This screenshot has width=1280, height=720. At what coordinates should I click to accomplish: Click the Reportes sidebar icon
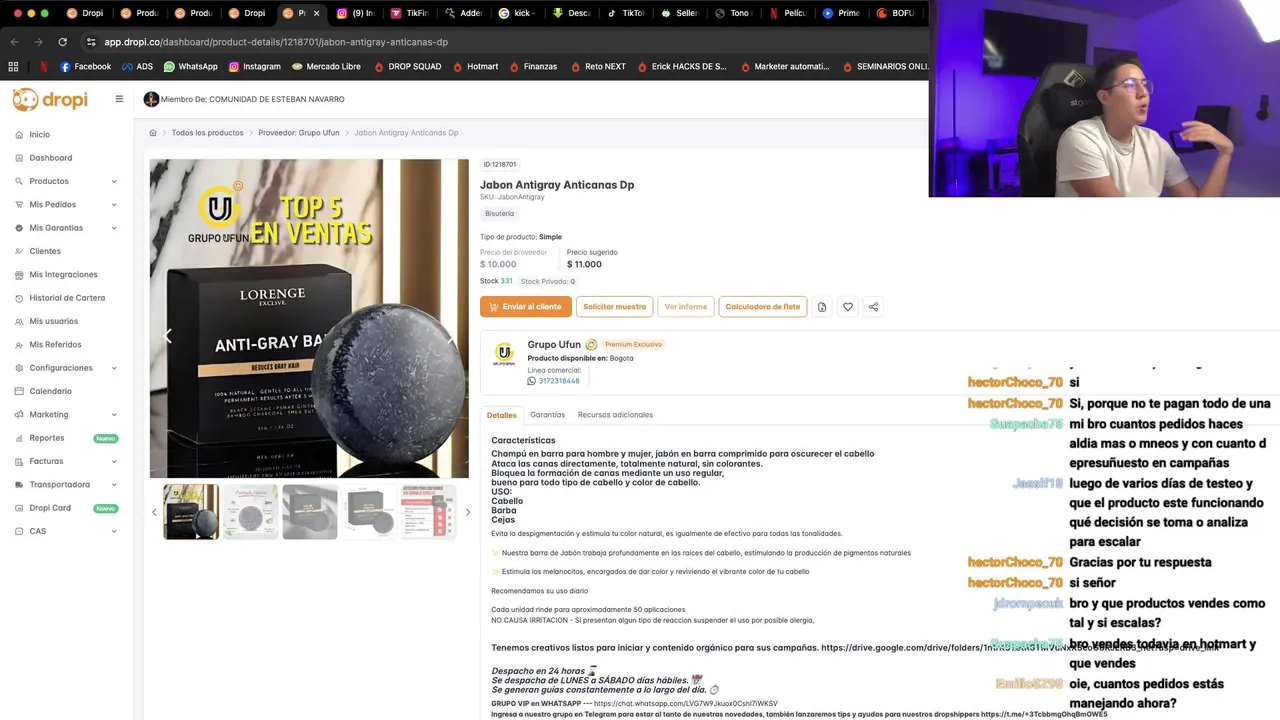point(19,438)
